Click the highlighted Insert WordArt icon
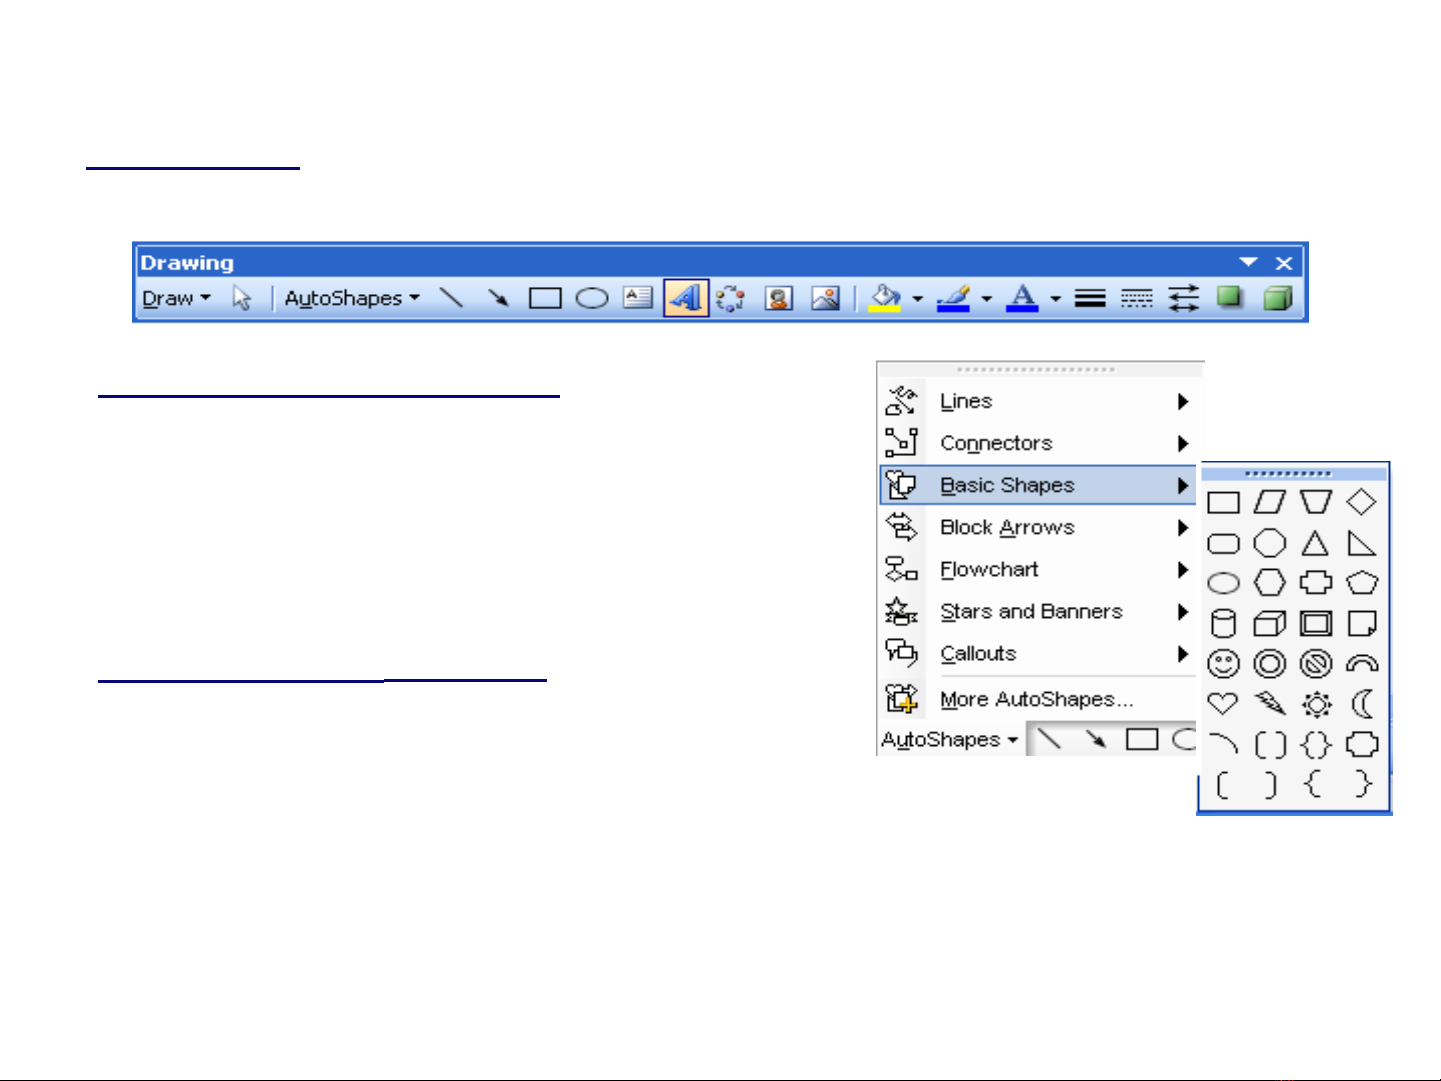 [x=686, y=298]
